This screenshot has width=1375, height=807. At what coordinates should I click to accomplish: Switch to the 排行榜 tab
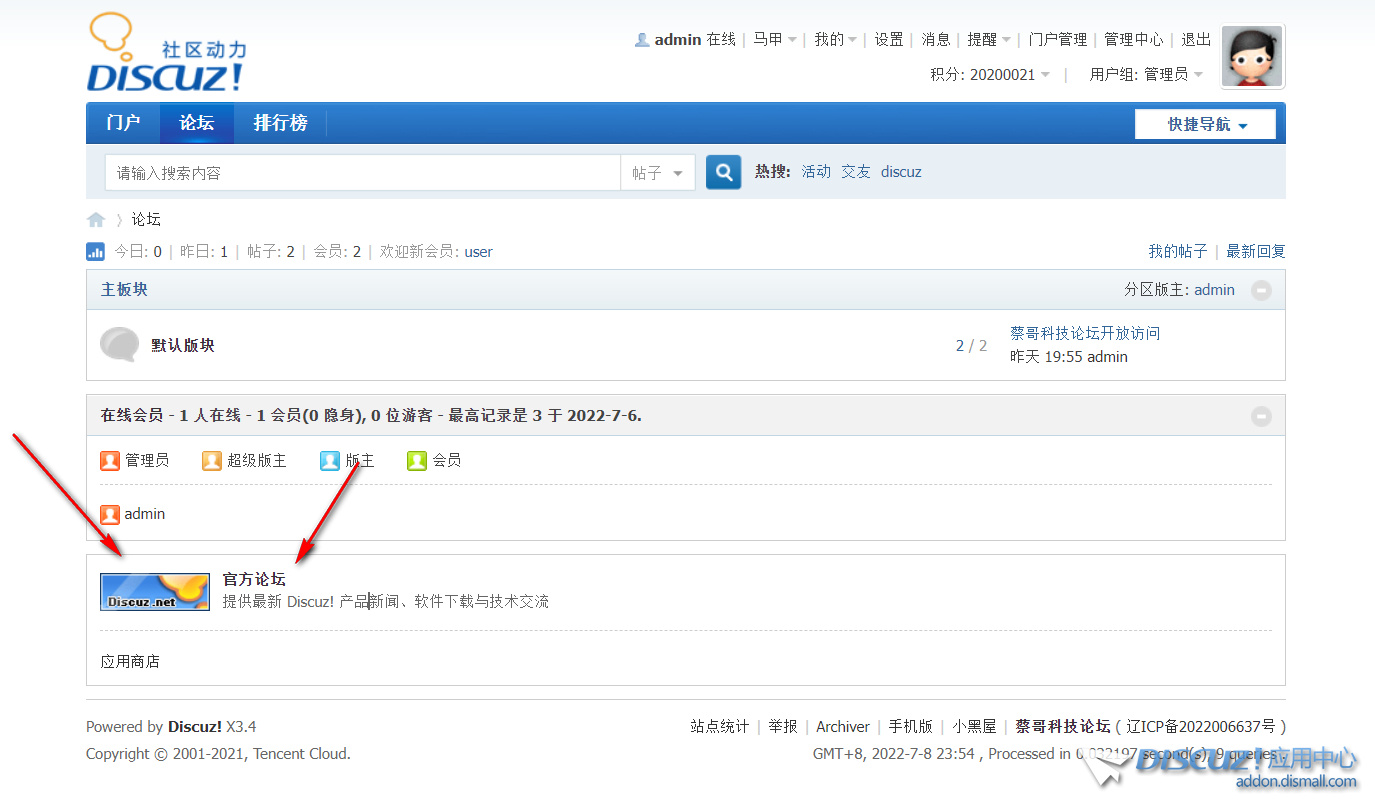pos(280,123)
